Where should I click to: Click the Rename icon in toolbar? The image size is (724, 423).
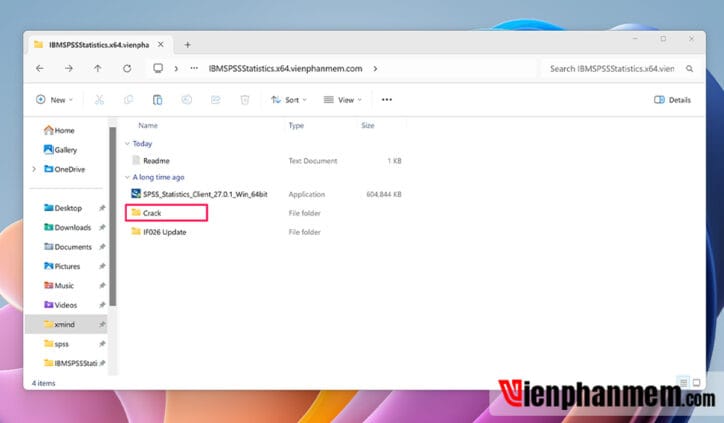point(187,100)
